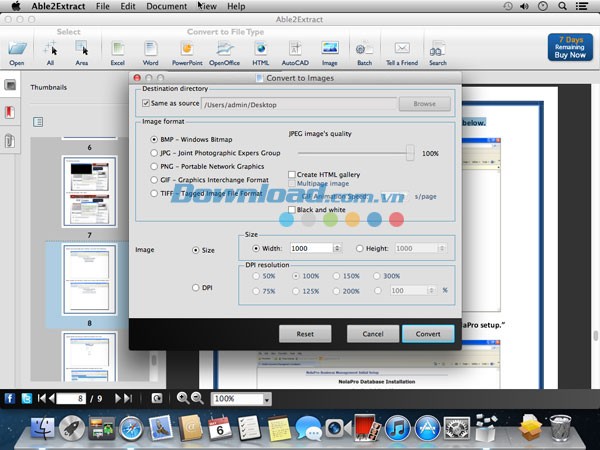This screenshot has width=600, height=450.
Task: Jump to last page button
Action: pos(128,398)
